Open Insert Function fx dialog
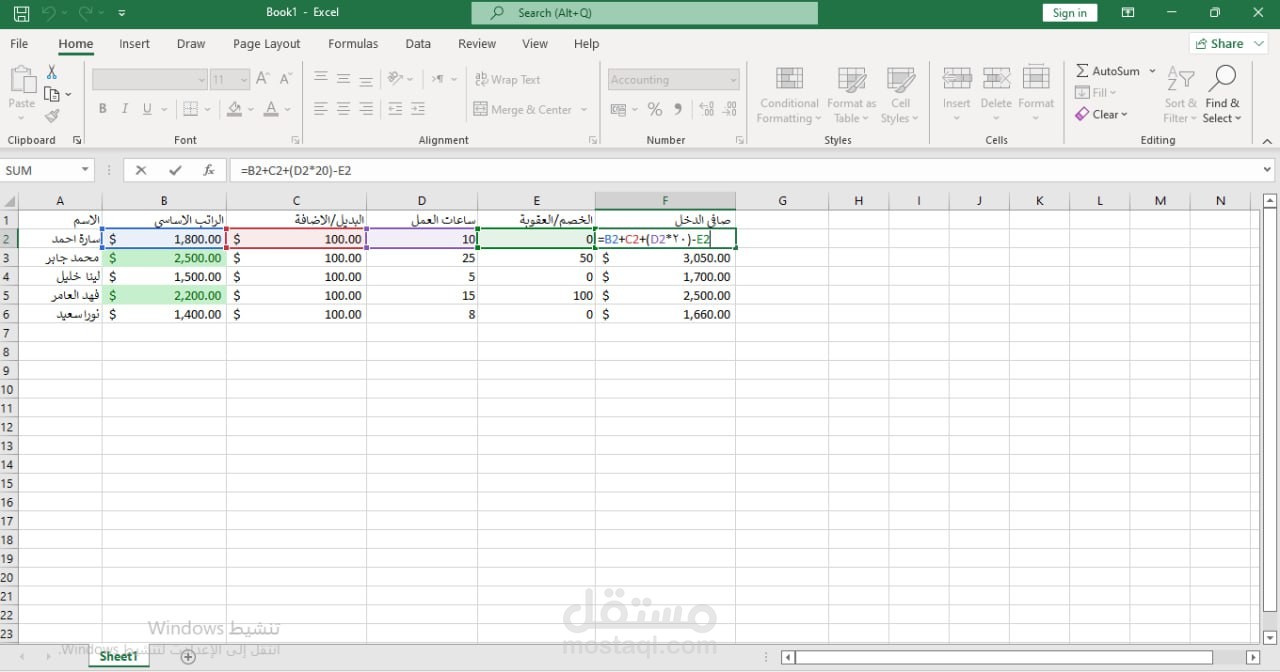This screenshot has width=1280, height=672. [x=208, y=170]
